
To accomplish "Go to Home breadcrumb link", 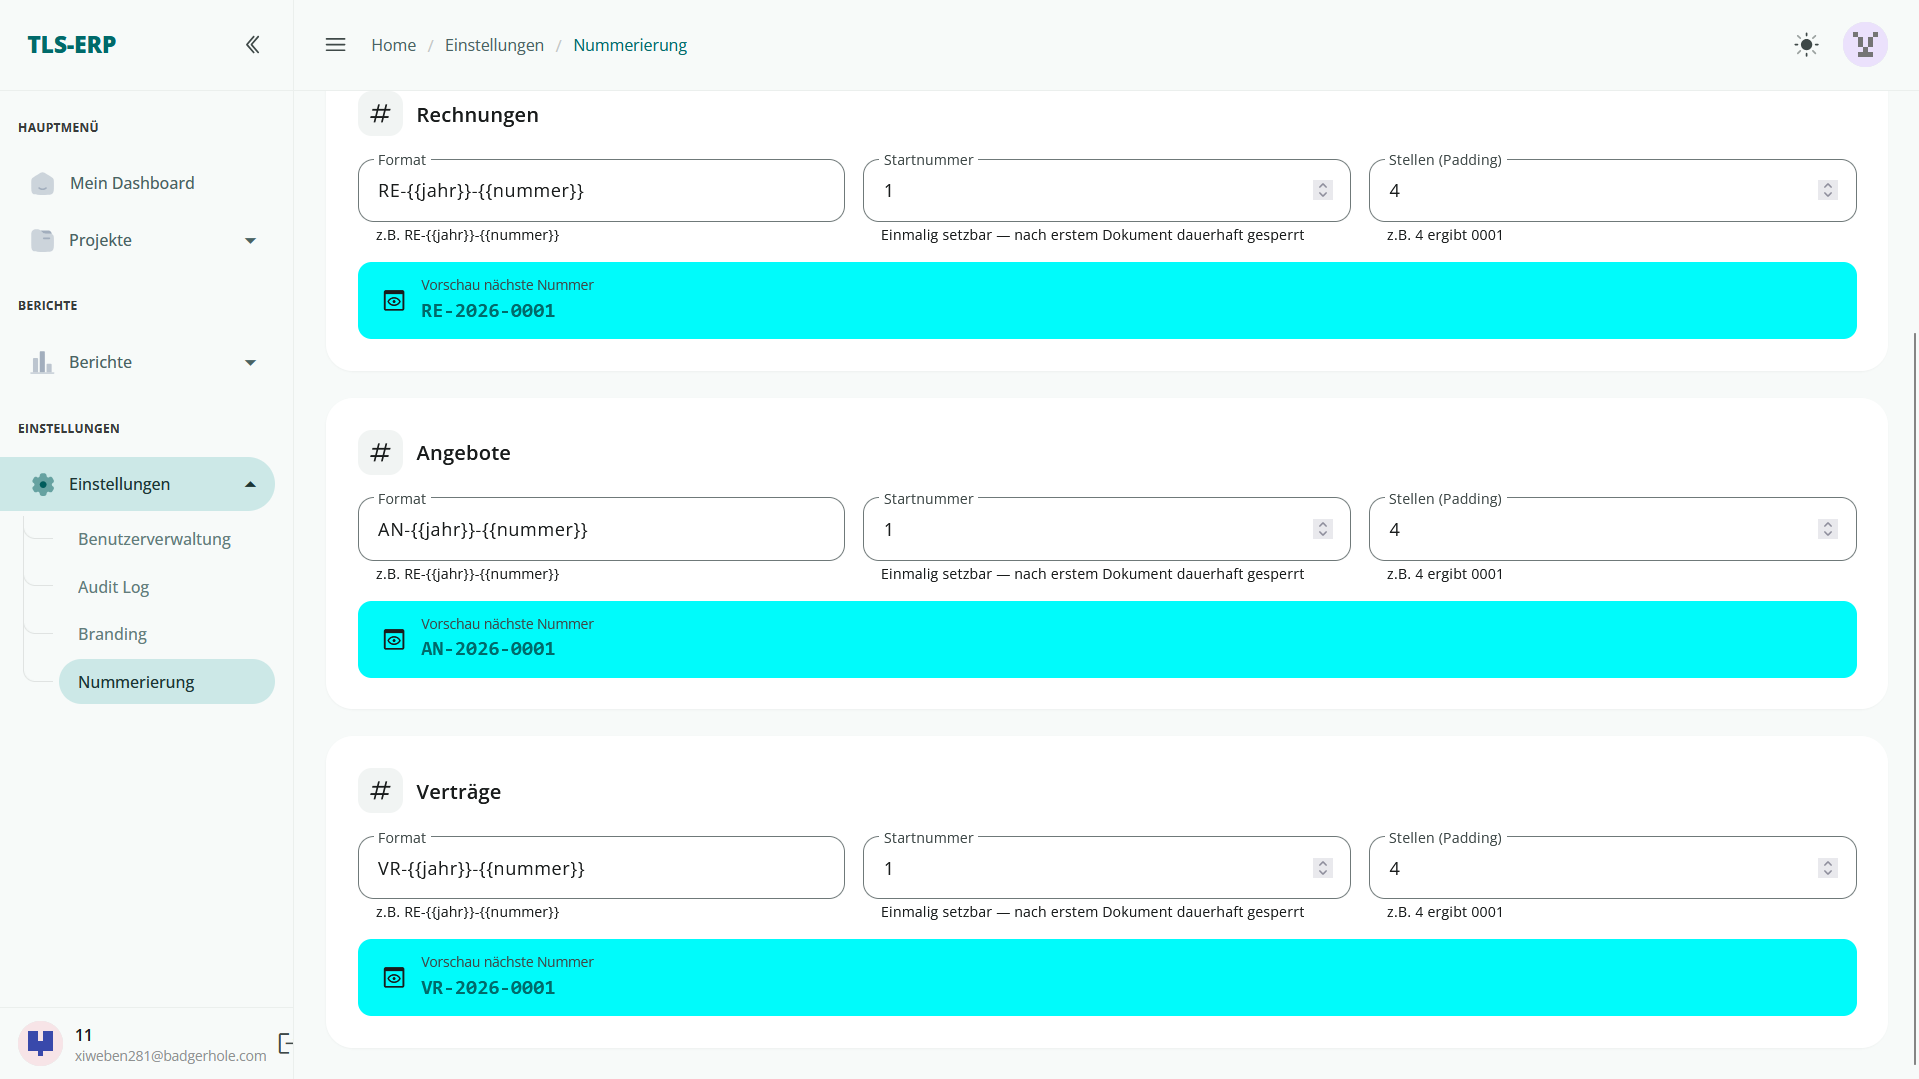I will click(x=393, y=45).
